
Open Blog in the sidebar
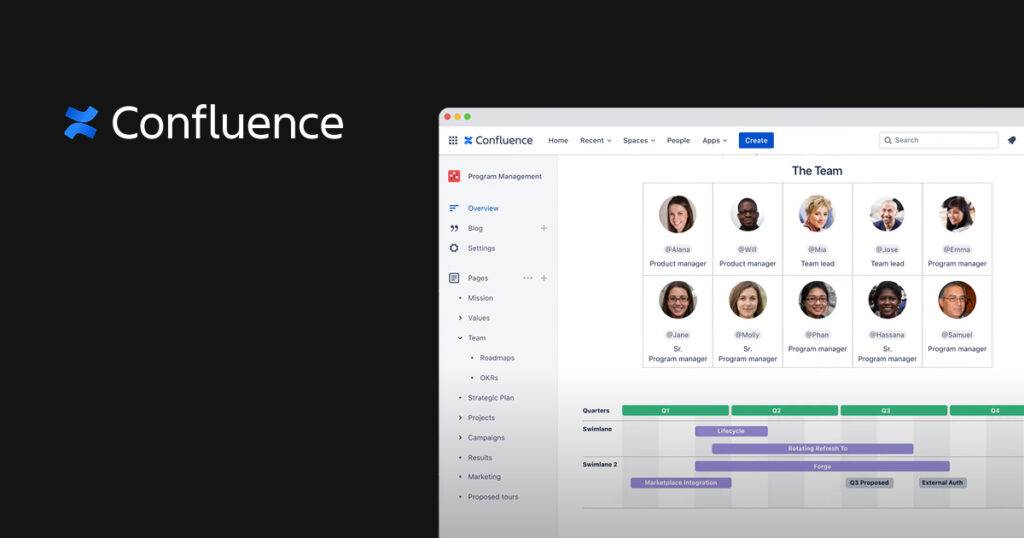[475, 229]
